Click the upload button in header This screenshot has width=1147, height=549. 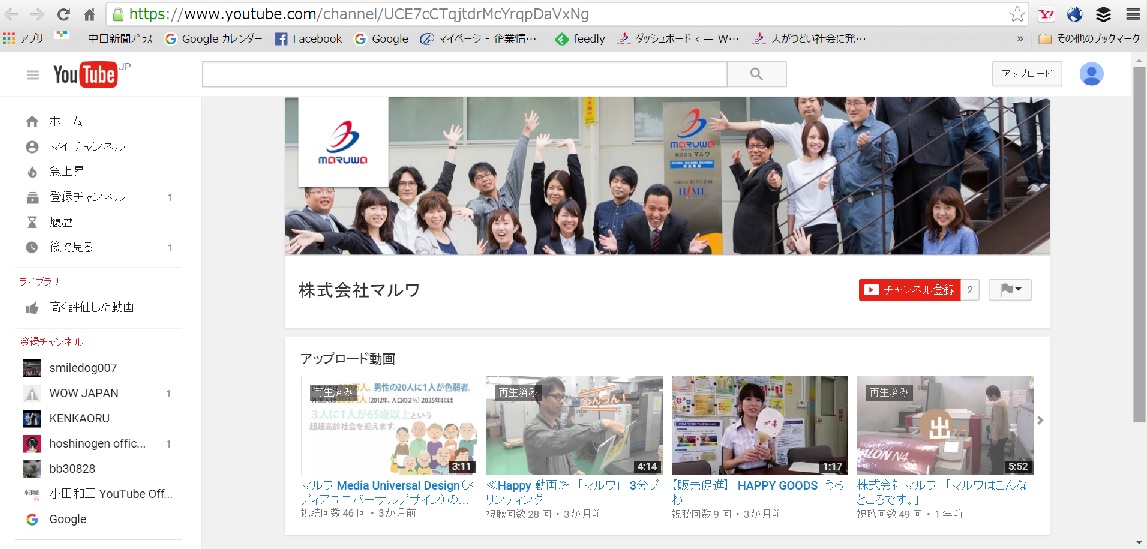tap(1026, 74)
